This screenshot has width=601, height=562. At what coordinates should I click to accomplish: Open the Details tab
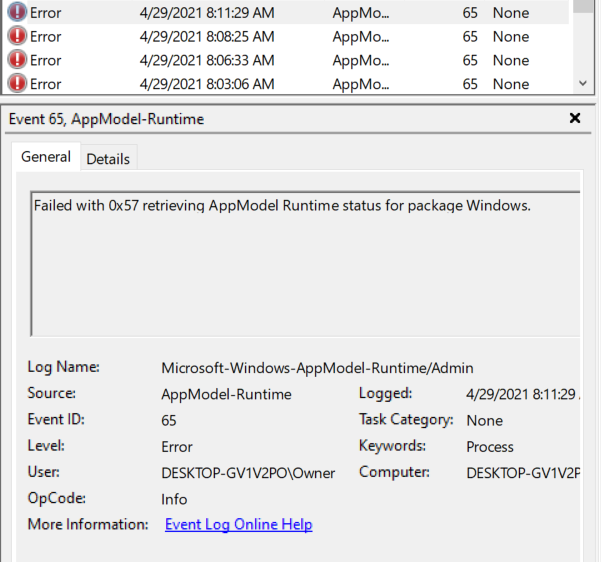click(108, 159)
